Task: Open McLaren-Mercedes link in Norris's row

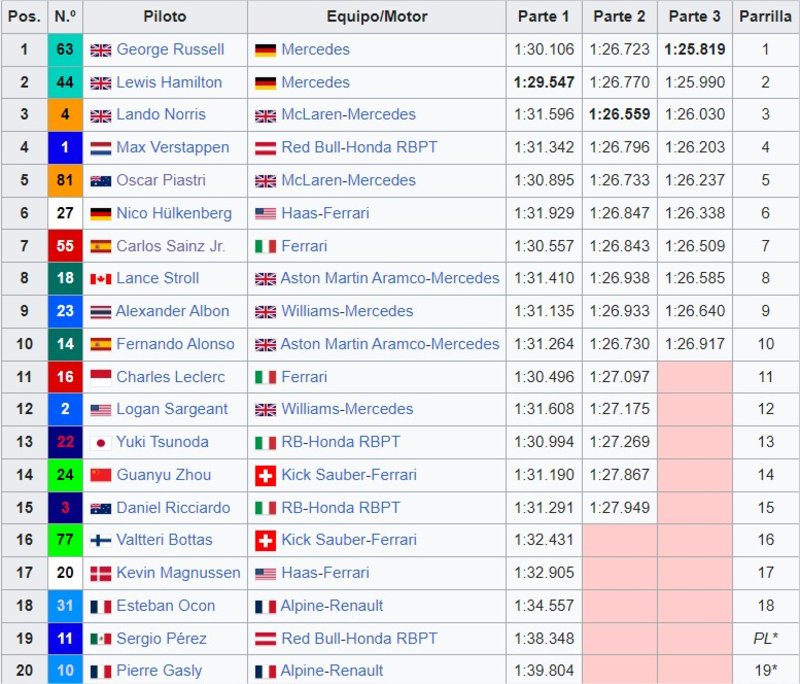Action: [x=348, y=114]
